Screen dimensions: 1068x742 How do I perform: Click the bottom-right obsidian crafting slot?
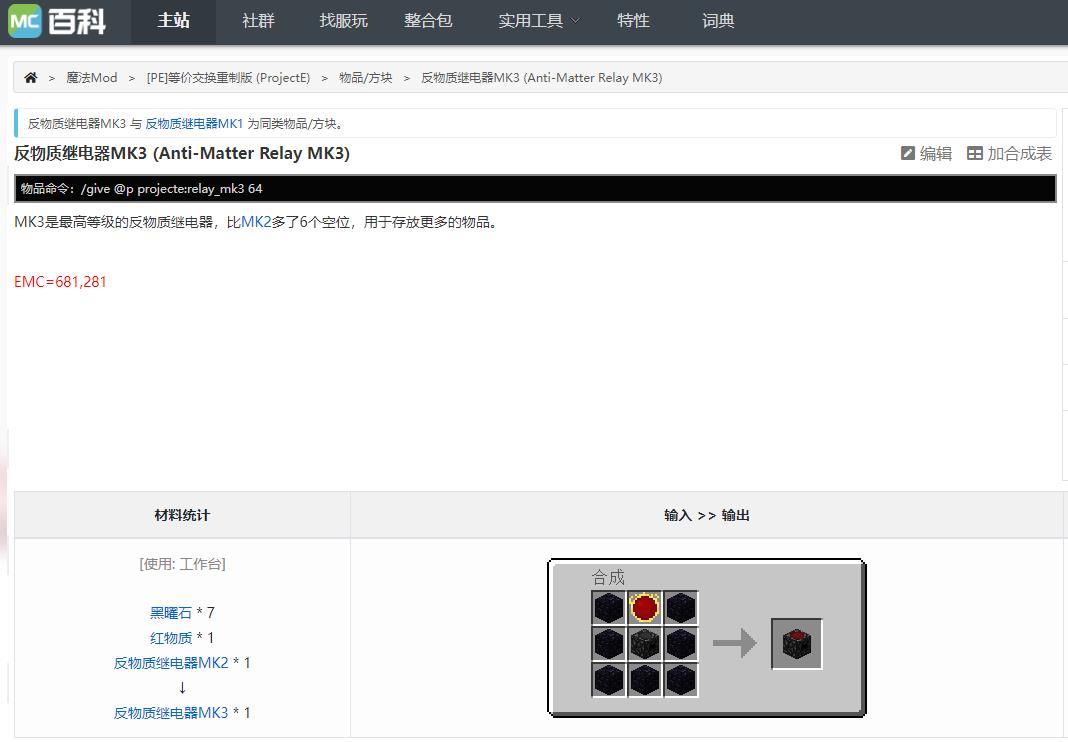coord(680,679)
